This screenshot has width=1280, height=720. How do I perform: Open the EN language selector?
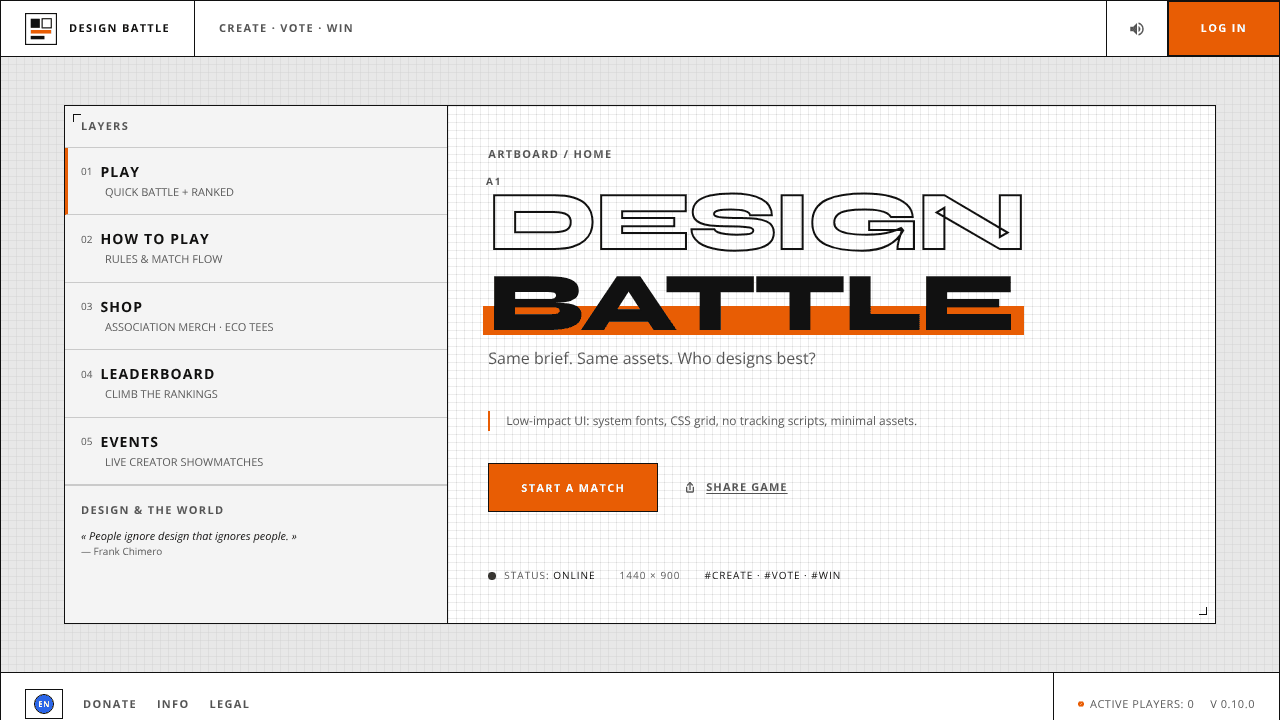[x=44, y=704]
